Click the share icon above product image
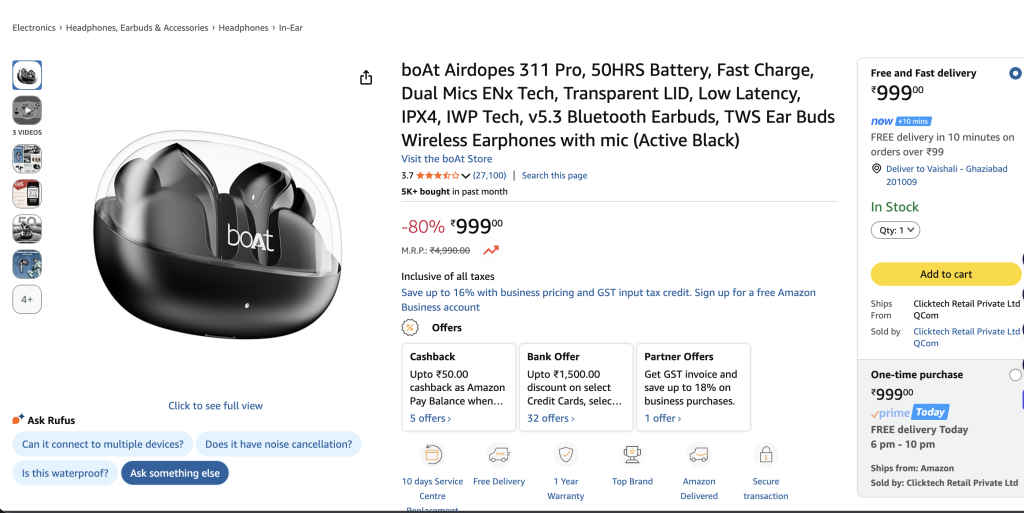Image resolution: width=1024 pixels, height=513 pixels. pyautogui.click(x=366, y=78)
